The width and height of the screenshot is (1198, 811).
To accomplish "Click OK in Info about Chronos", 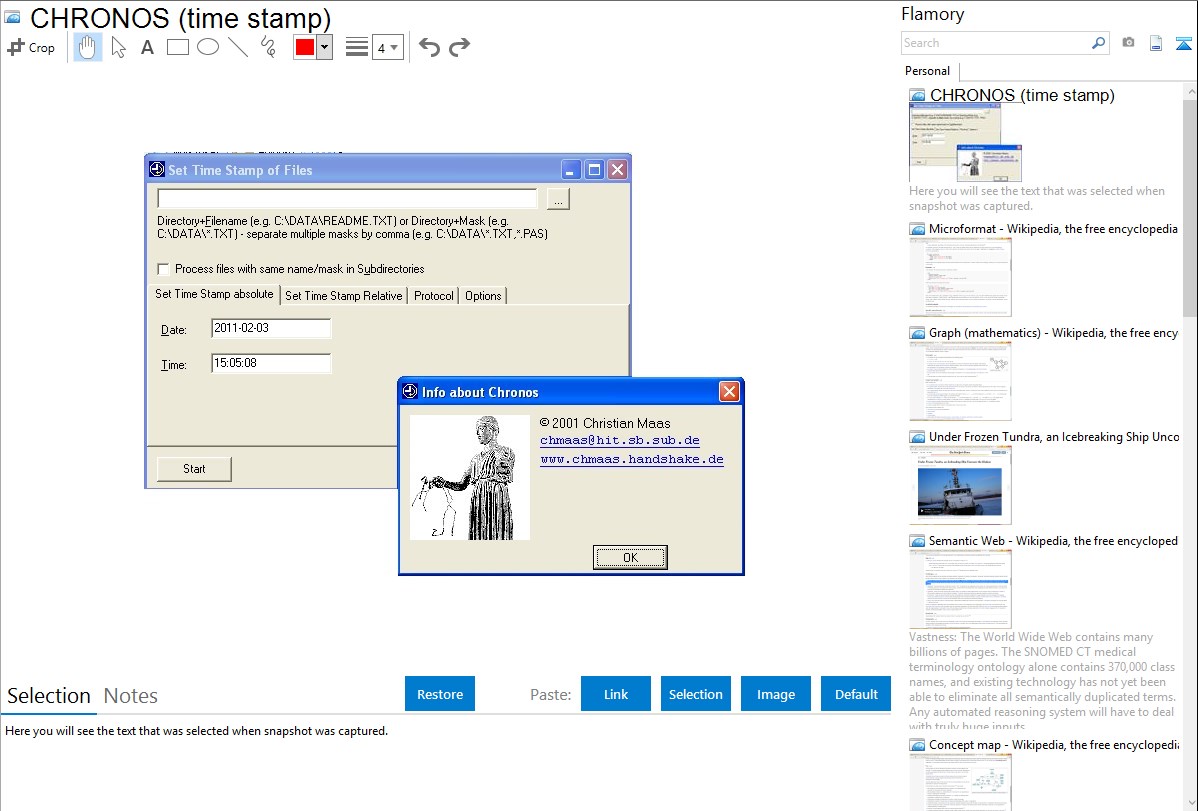I will tap(630, 557).
